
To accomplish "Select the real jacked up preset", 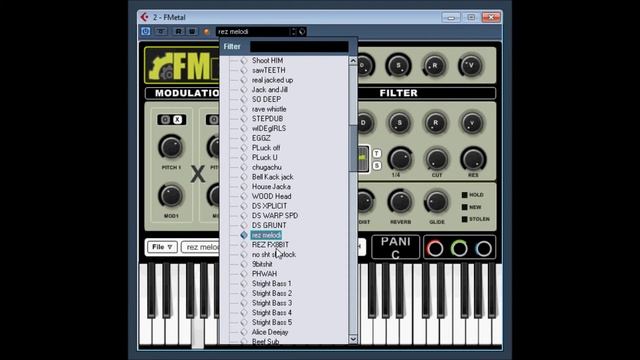I will click(x=272, y=80).
